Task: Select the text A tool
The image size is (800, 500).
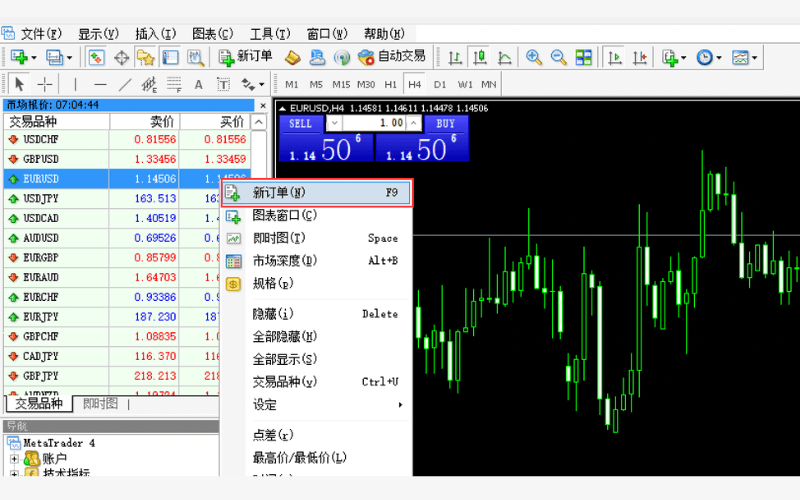Action: [x=198, y=85]
